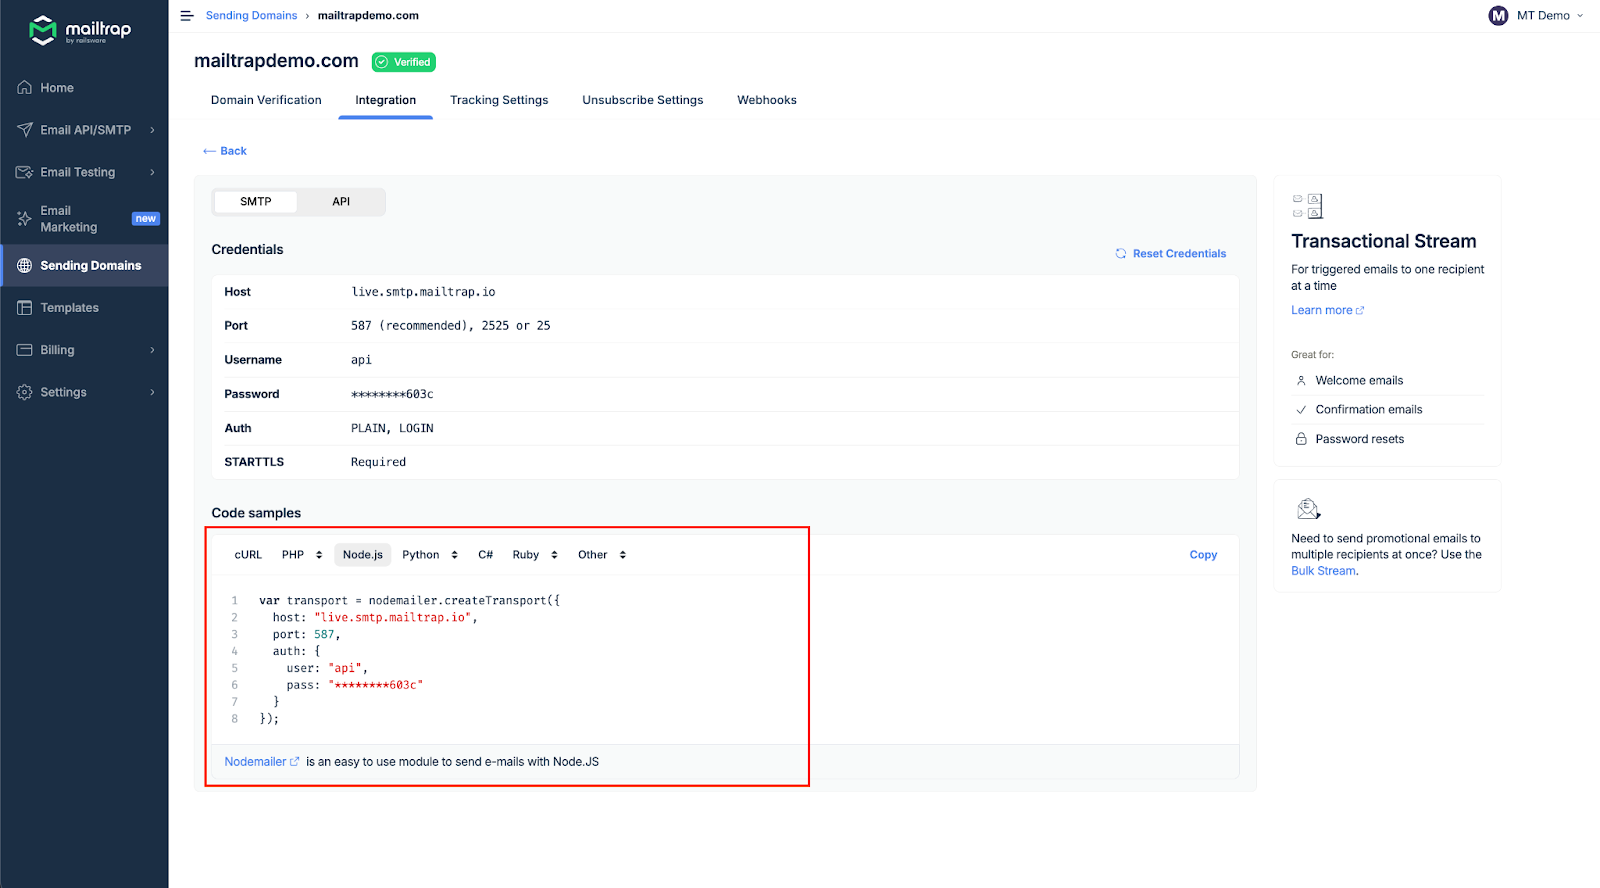This screenshot has height=888, width=1600.
Task: Click the Sending Domains globe icon
Action: pos(25,266)
